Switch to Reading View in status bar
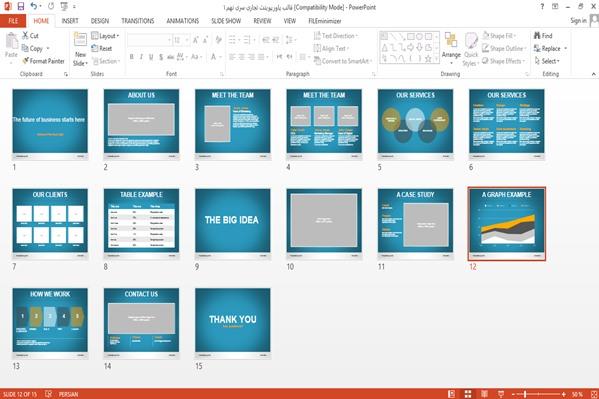 click(x=484, y=394)
